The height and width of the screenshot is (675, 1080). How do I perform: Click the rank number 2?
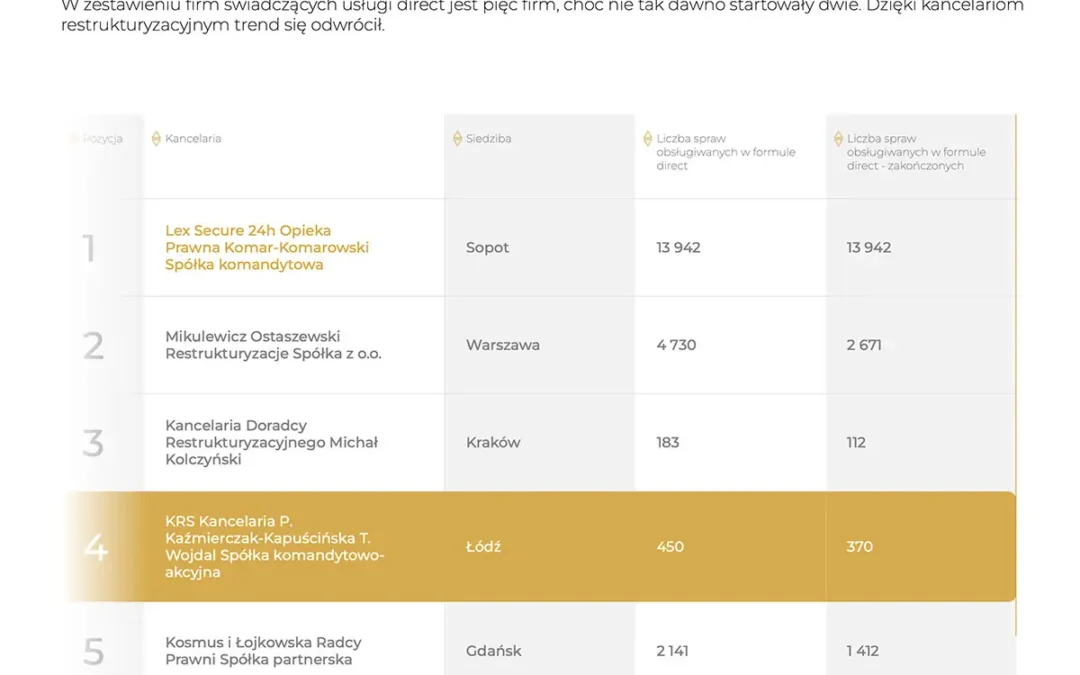tap(94, 346)
